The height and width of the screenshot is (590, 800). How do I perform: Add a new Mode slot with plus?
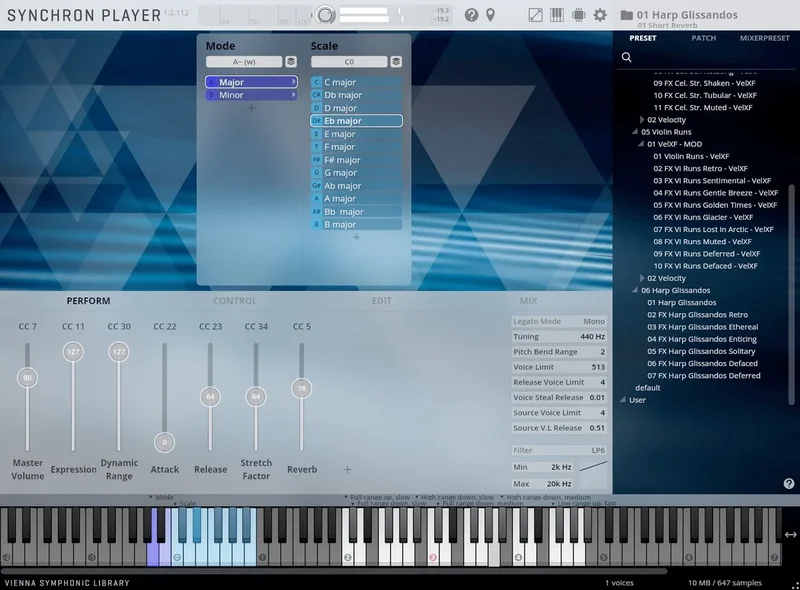click(x=251, y=108)
